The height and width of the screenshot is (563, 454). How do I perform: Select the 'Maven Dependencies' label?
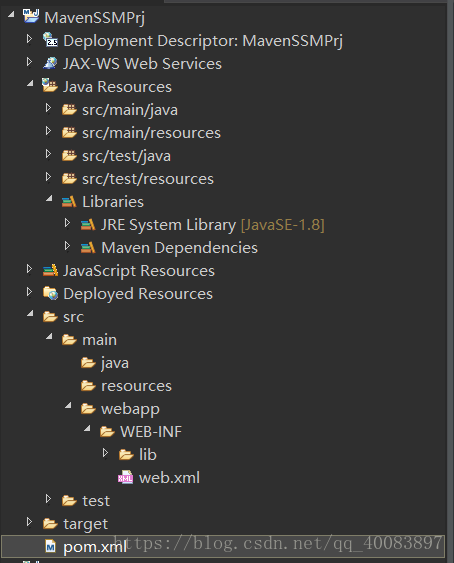pyautogui.click(x=180, y=248)
